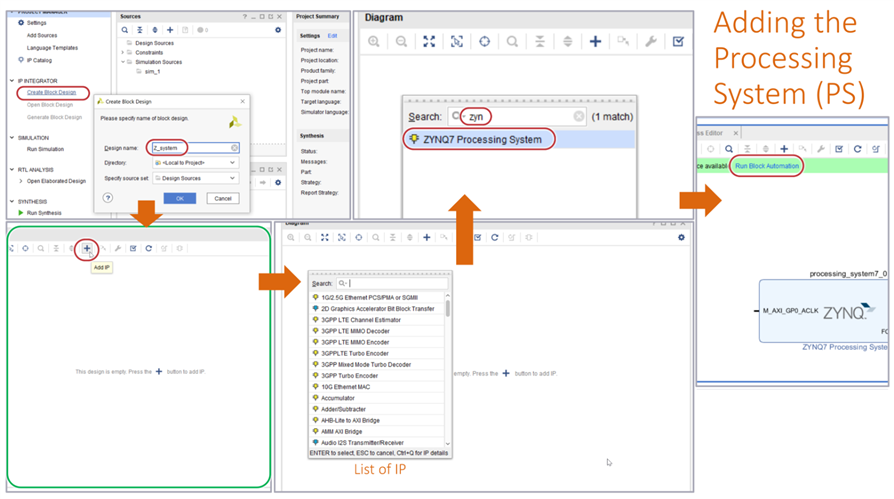Screen dimensions: 894x499
Task: Click the validate design checkbox icon in top Diagram toolbar
Action: point(679,42)
